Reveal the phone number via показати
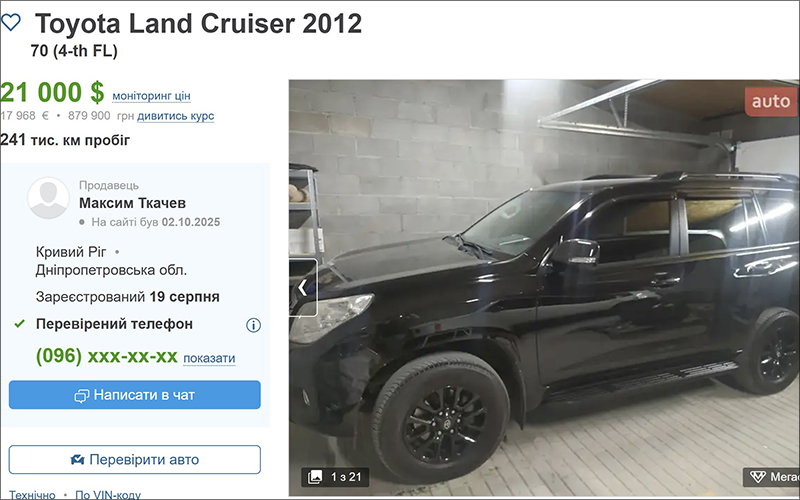 tap(209, 358)
